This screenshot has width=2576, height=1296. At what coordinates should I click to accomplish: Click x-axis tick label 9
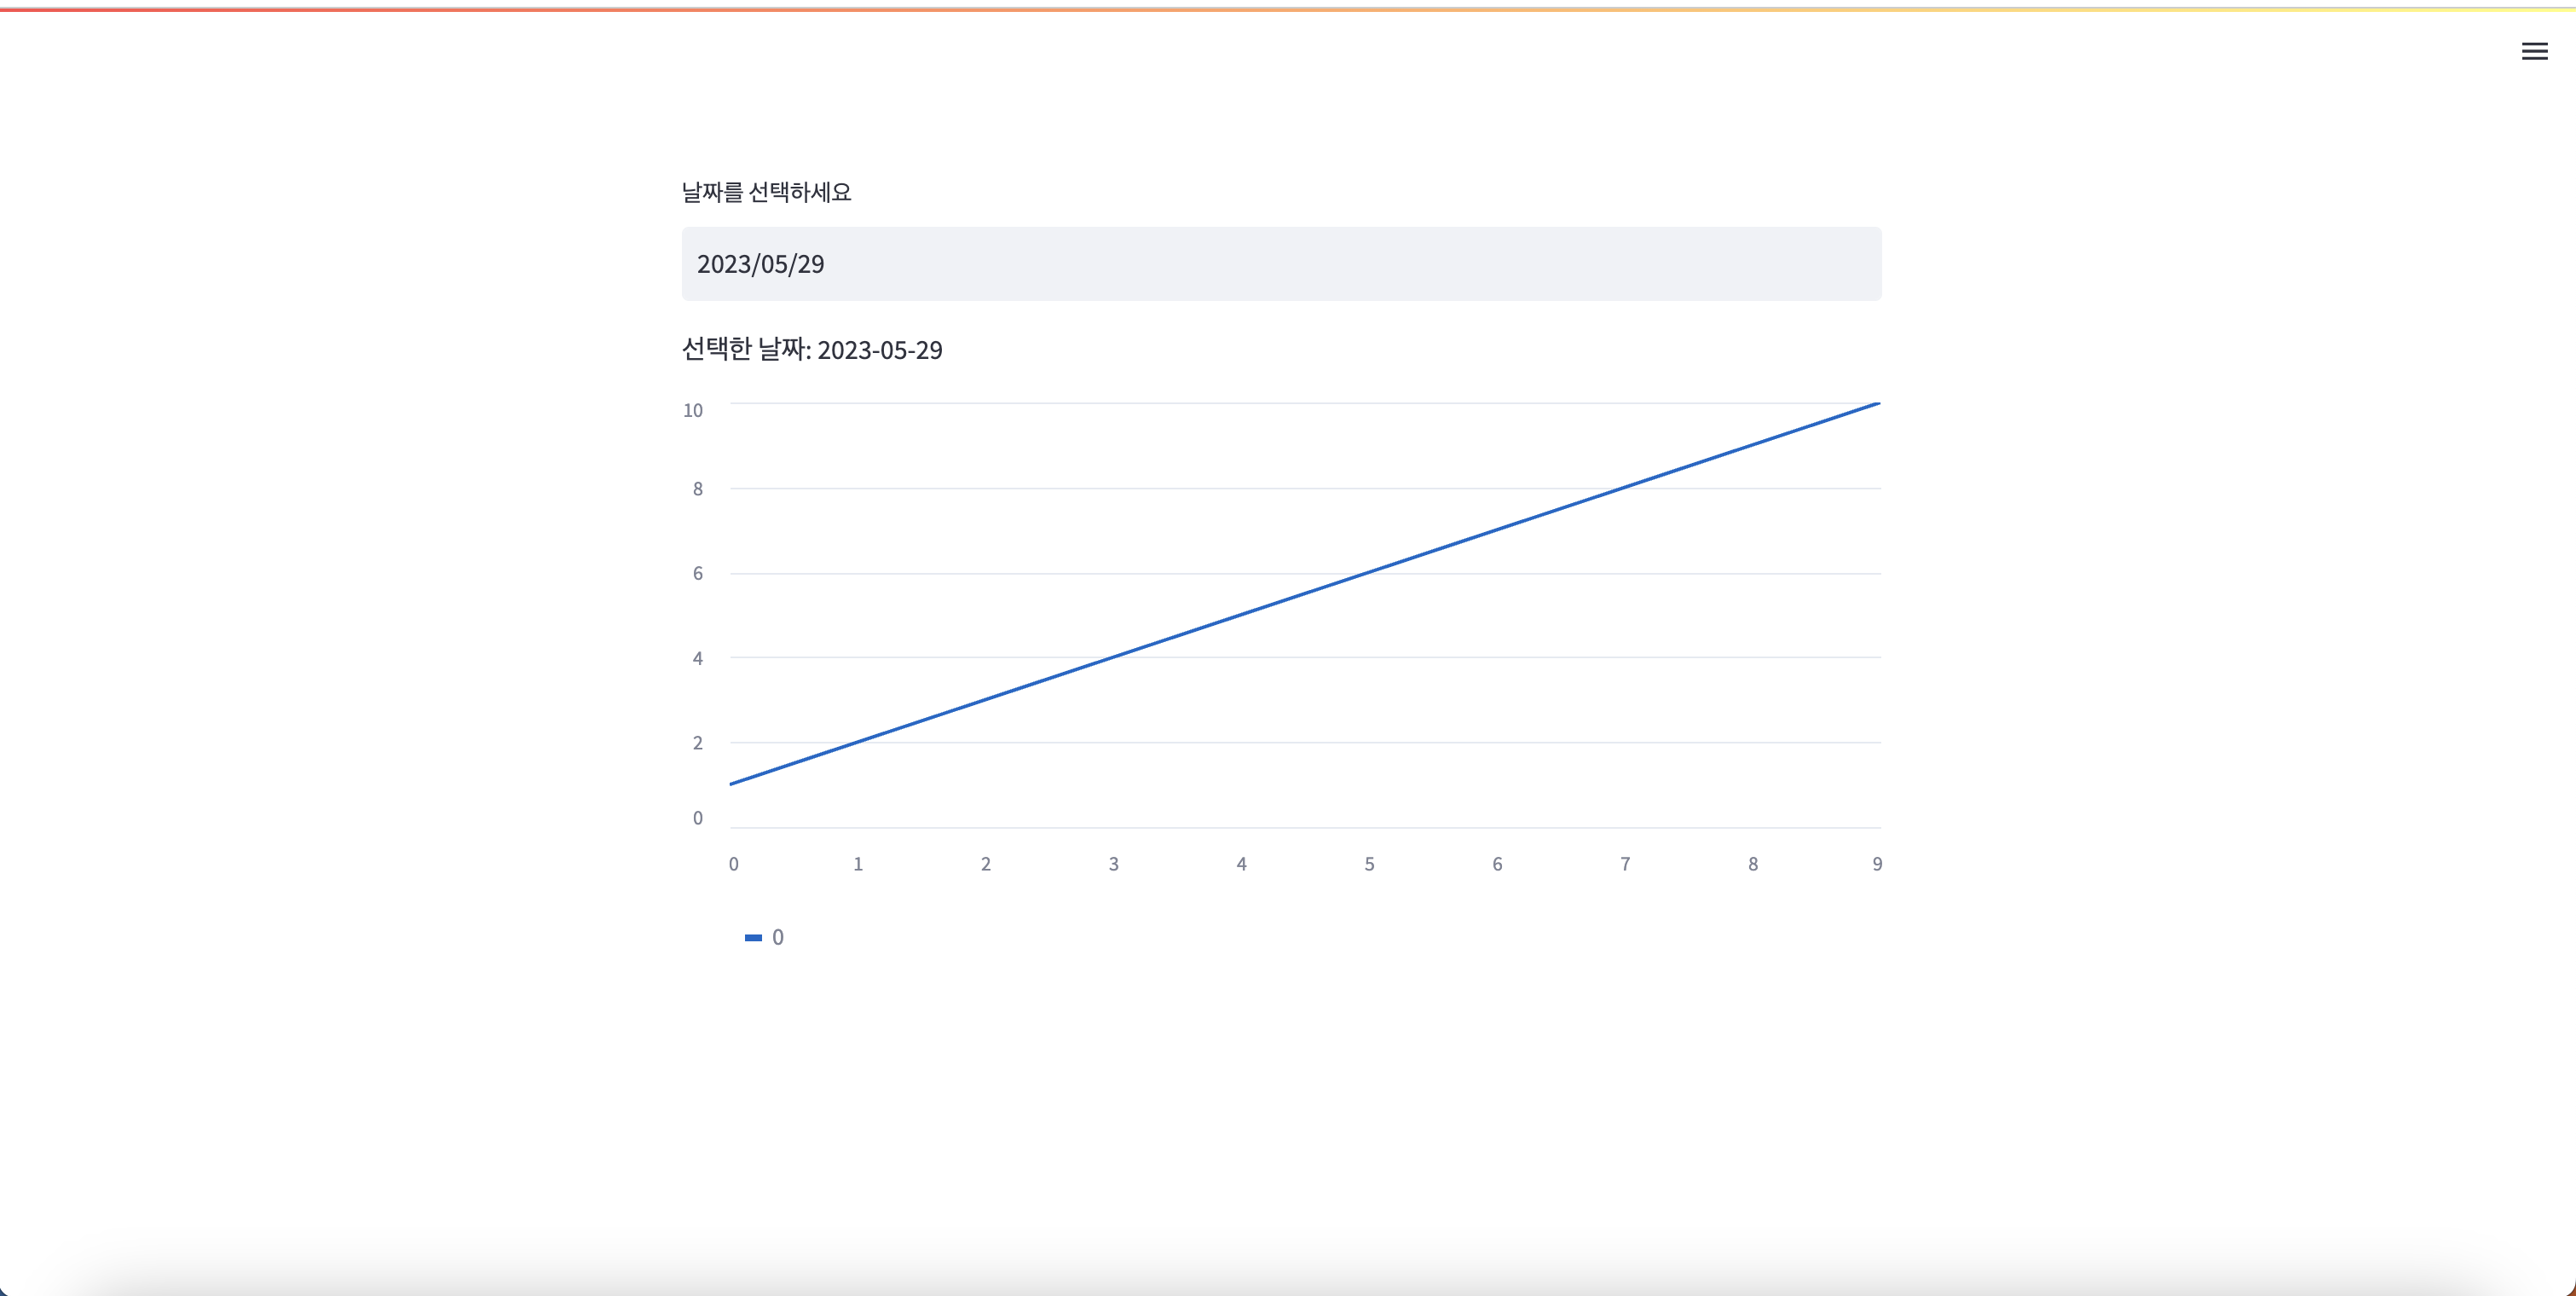pyautogui.click(x=1877, y=864)
